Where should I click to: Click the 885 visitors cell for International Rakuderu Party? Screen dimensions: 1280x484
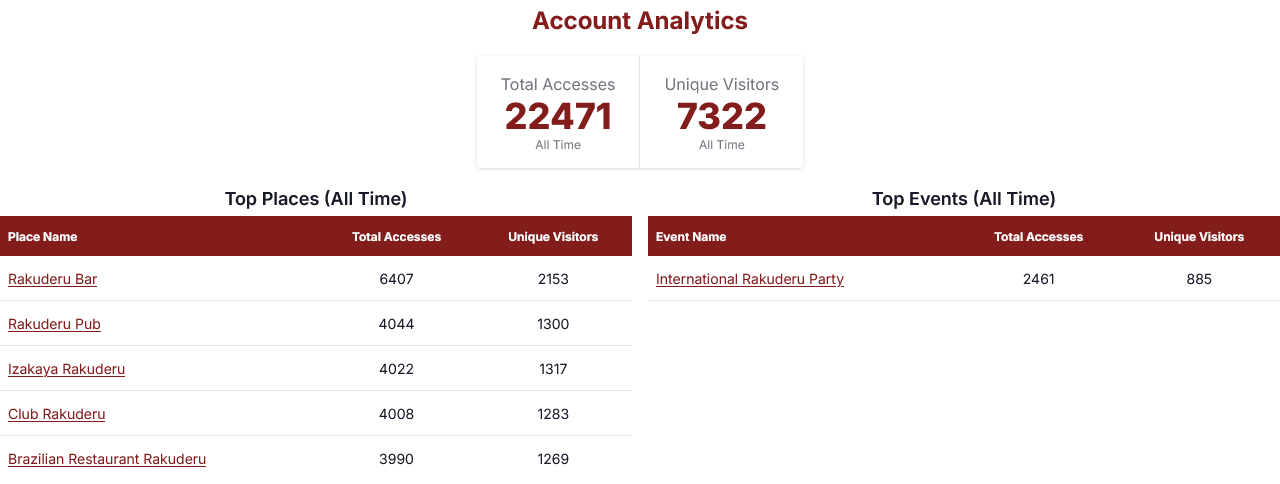(1199, 279)
